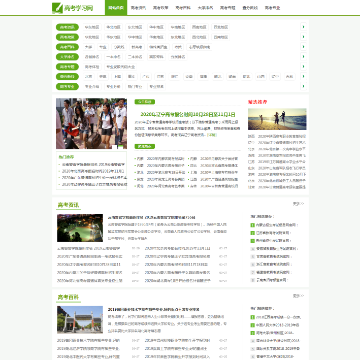Open the school gate article thumbnail

(x=80, y=320)
